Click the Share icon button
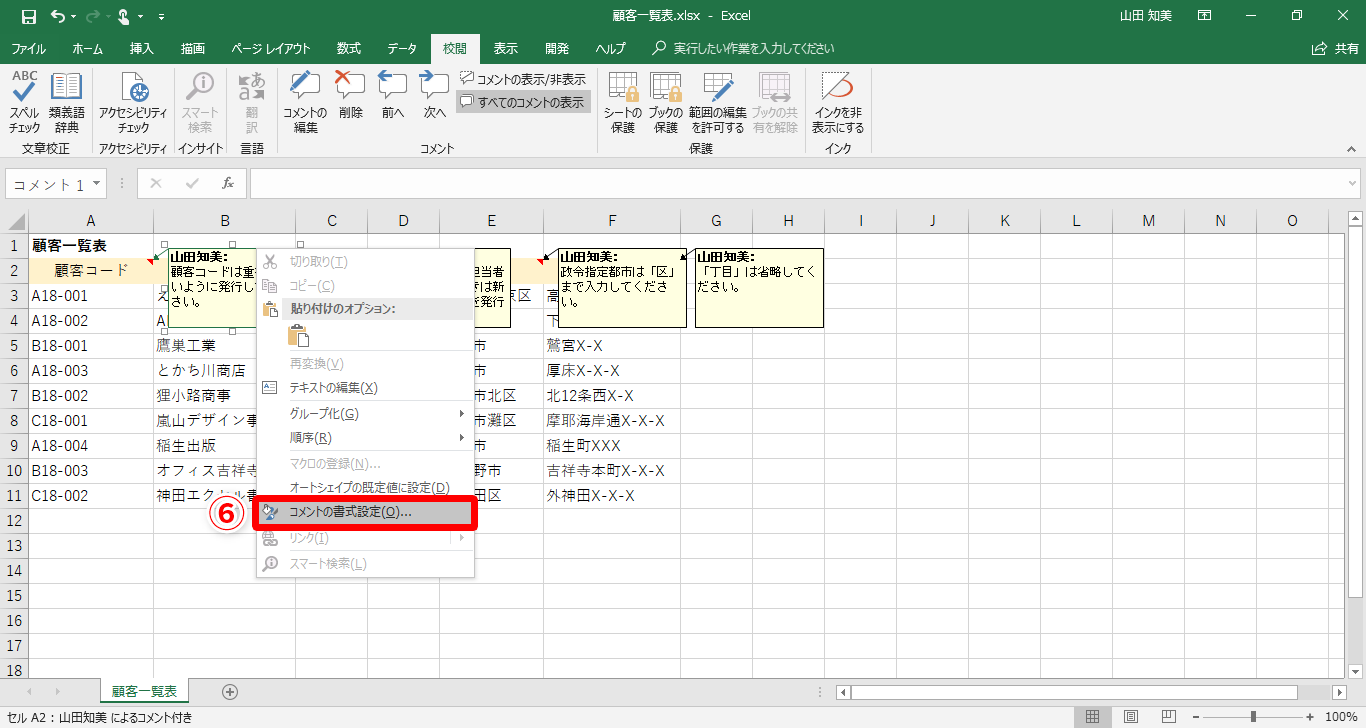 point(1335,48)
